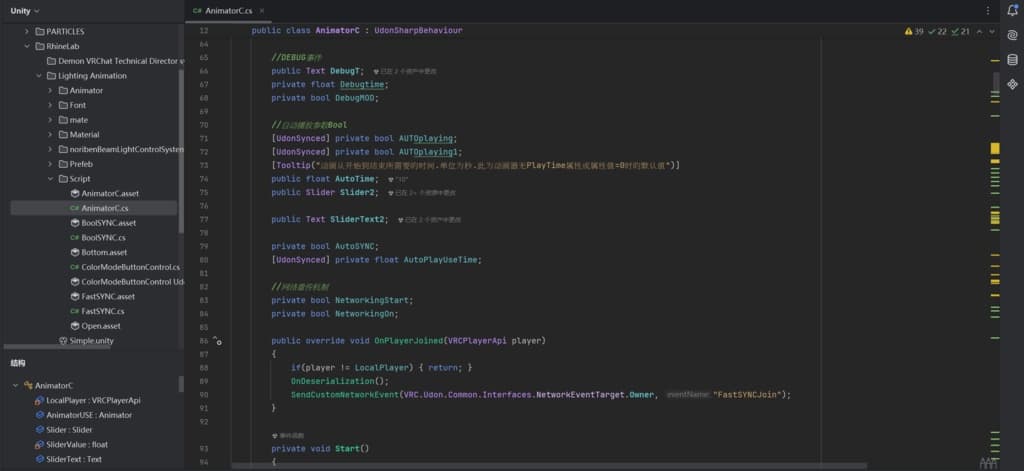Go to previous highlighted problem arrow
Viewport: 1024px width, 471px height.
(x=979, y=31)
